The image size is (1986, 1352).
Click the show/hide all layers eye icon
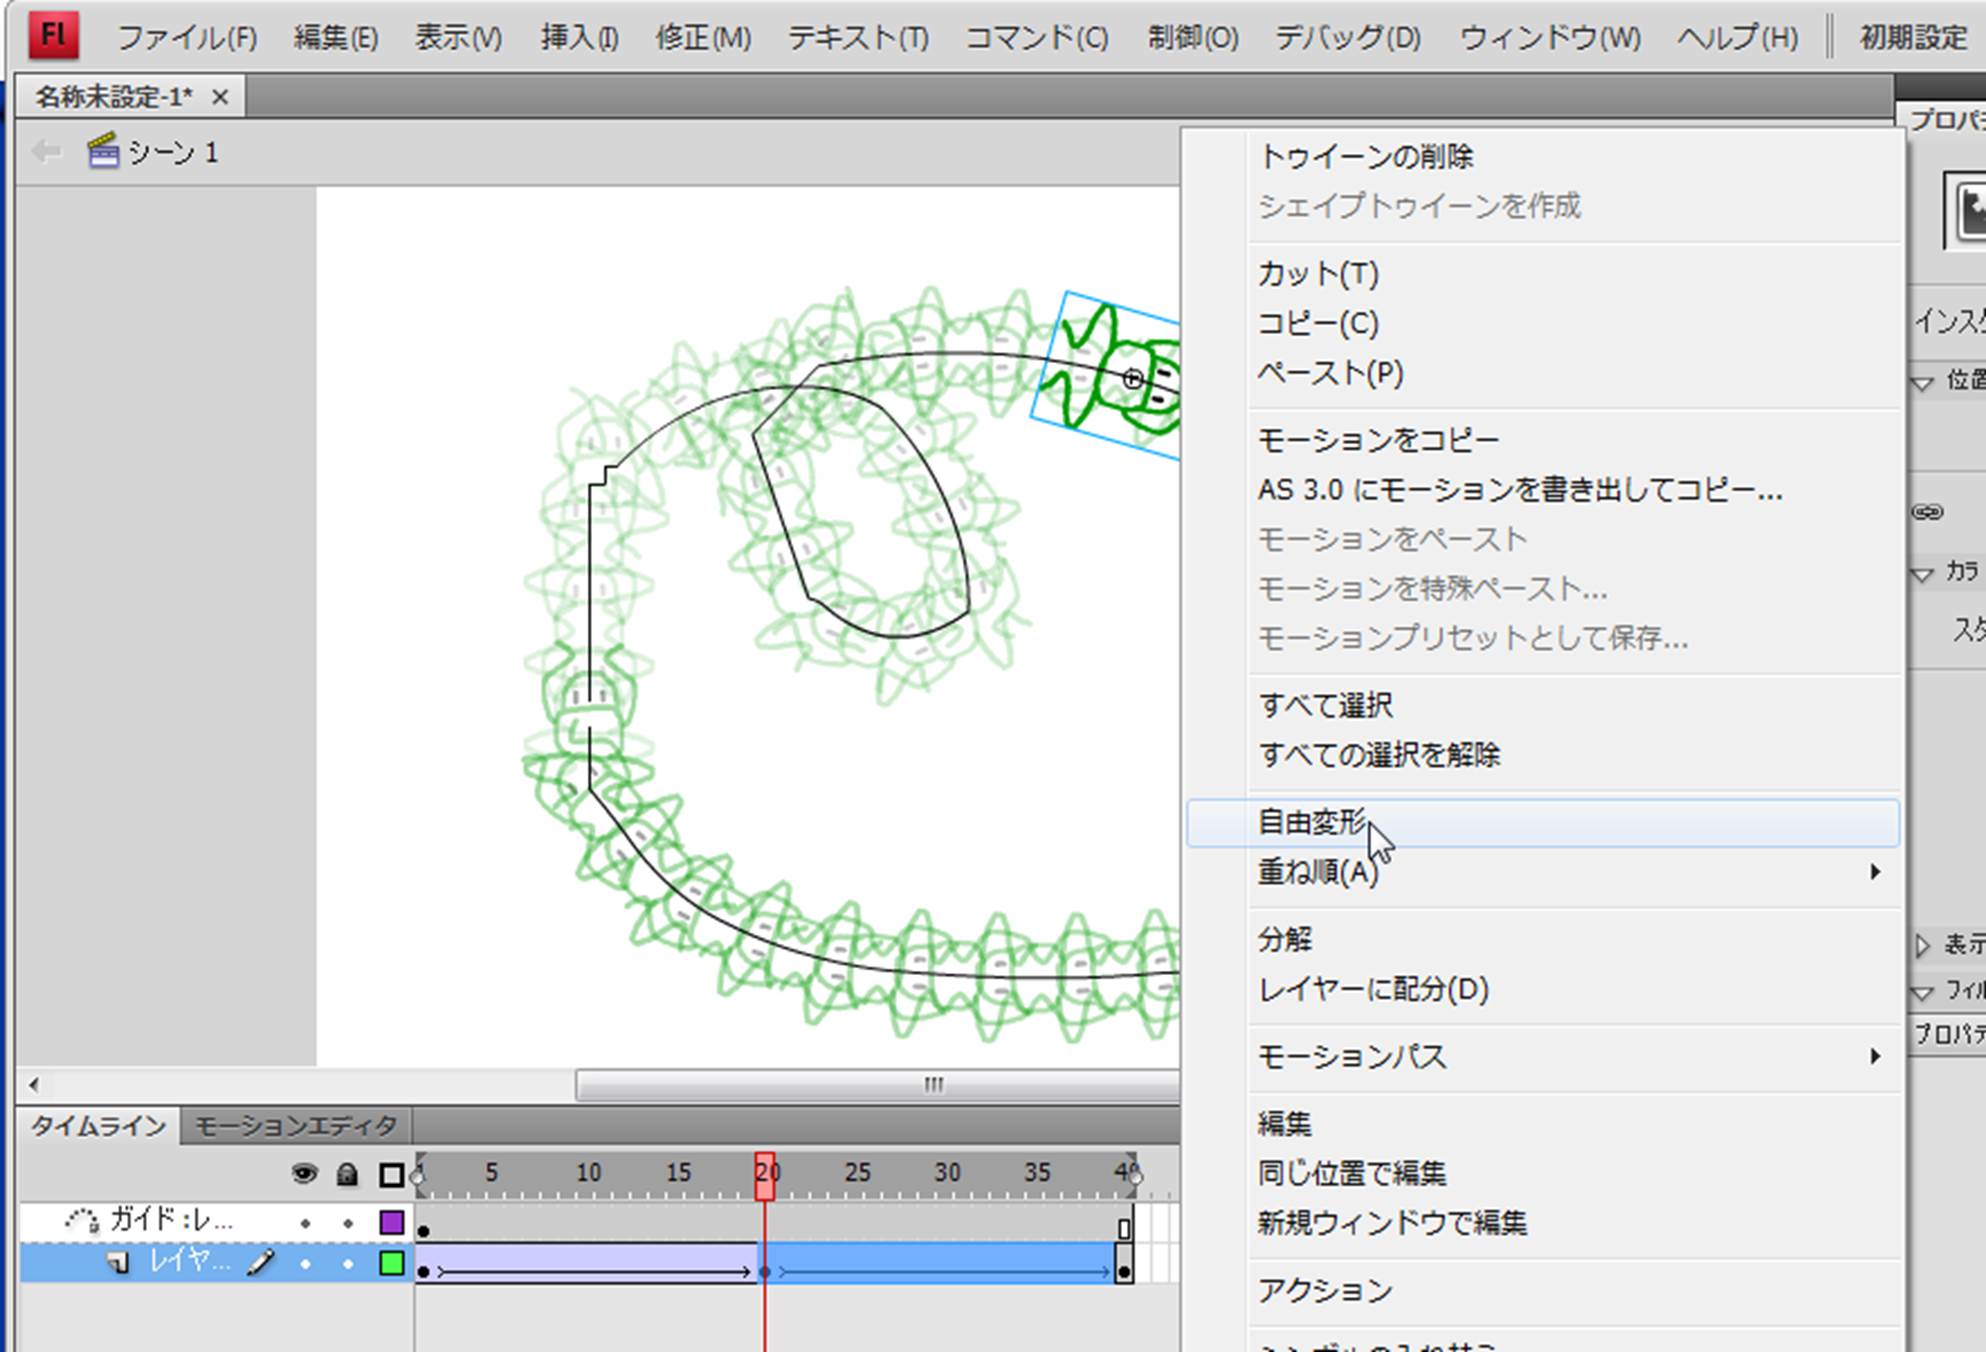304,1174
